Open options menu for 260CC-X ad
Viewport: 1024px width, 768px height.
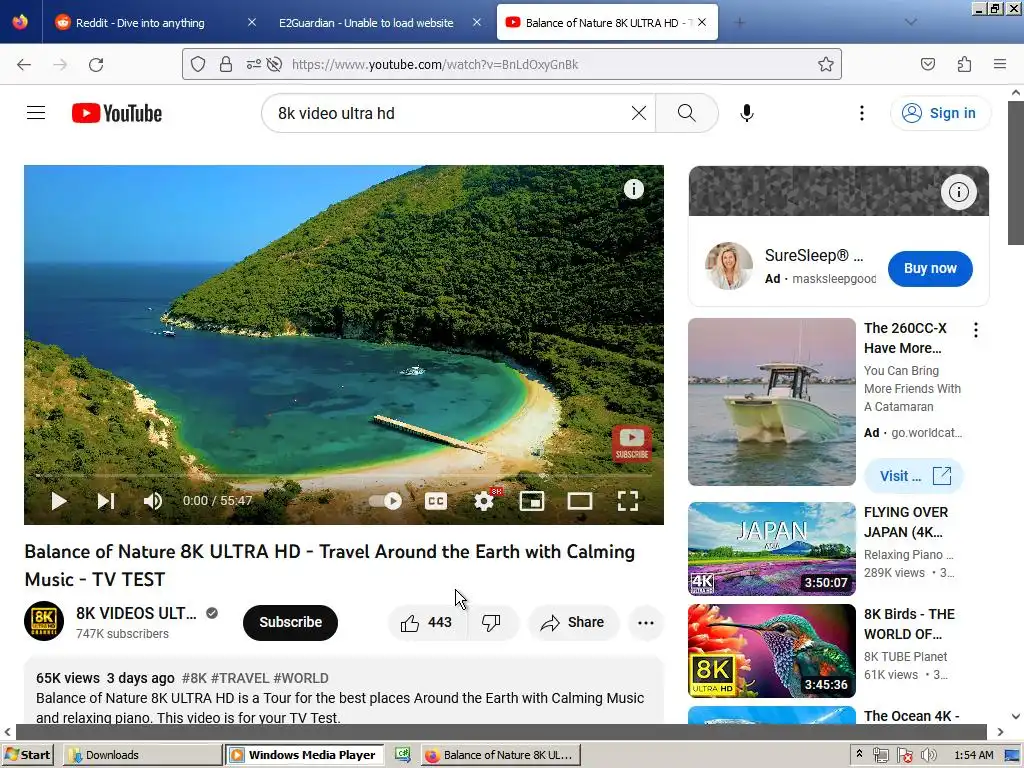coord(976,330)
